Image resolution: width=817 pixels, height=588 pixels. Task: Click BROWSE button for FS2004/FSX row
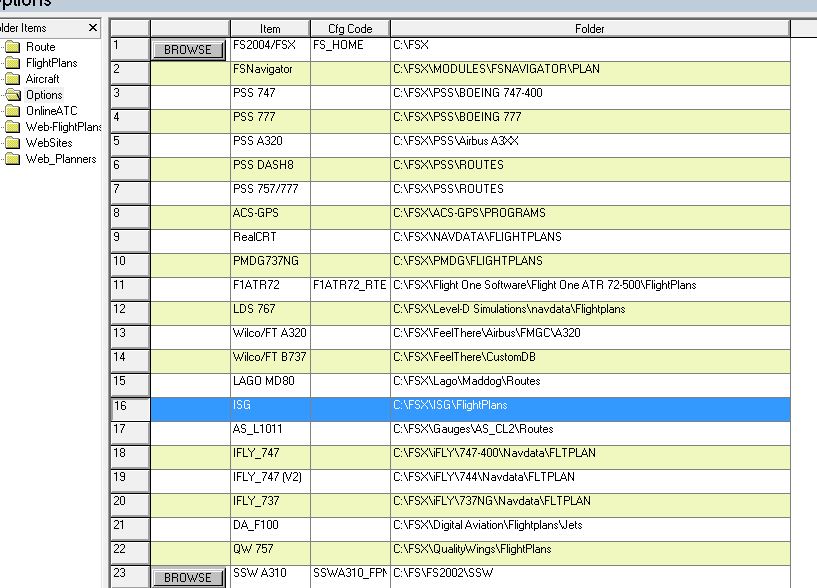pos(188,50)
